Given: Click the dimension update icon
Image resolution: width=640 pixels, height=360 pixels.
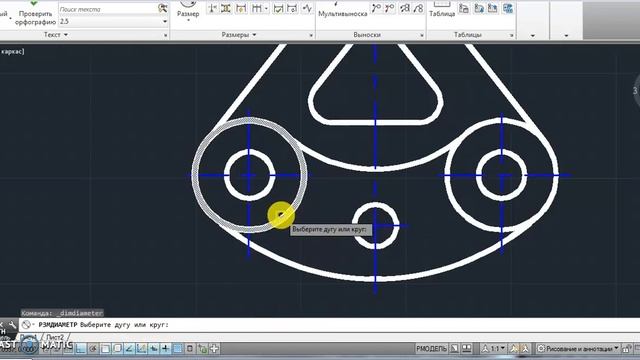Looking at the screenshot, I should [x=292, y=8].
